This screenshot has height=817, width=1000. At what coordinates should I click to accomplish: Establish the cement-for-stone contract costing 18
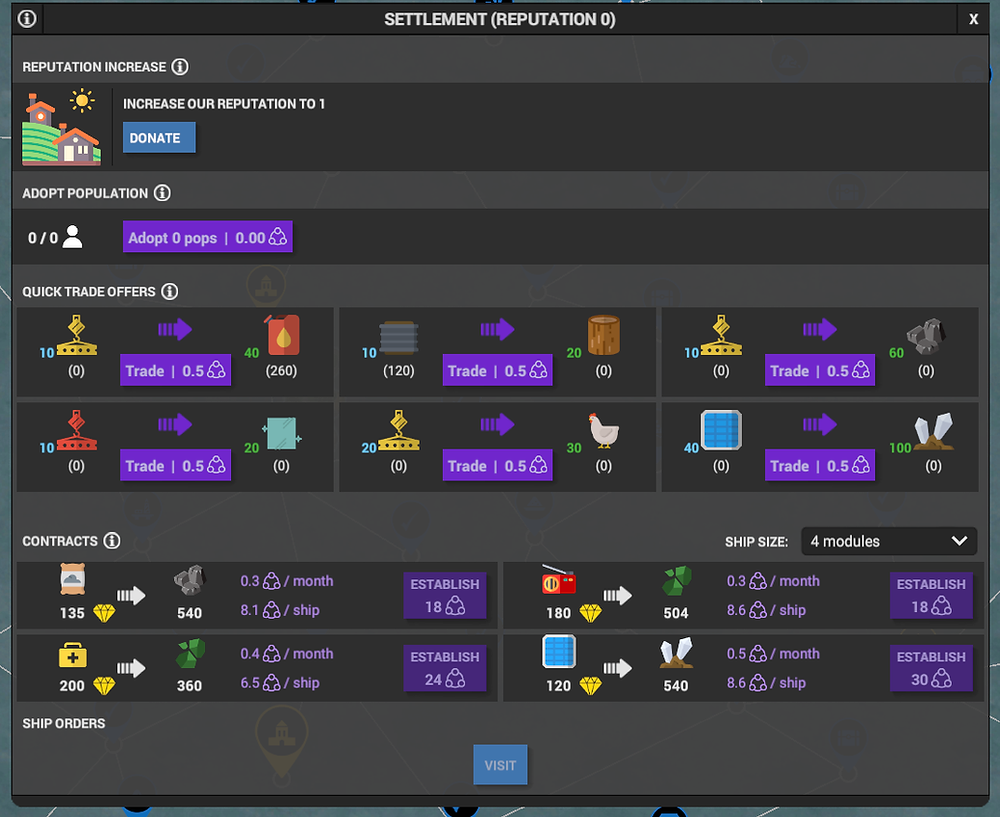click(x=445, y=596)
